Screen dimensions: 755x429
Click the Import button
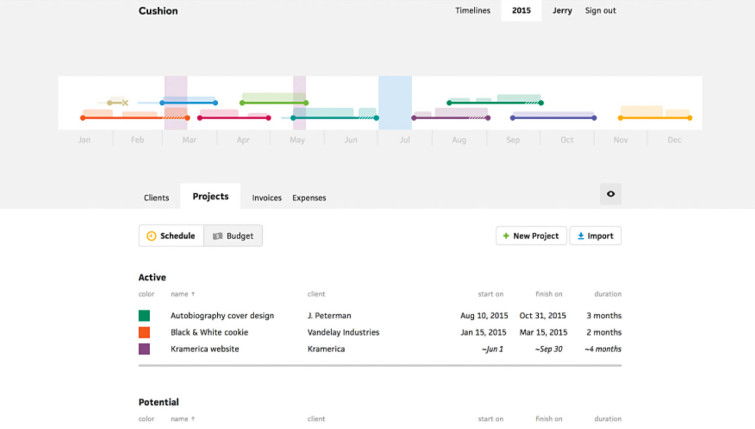(x=595, y=236)
